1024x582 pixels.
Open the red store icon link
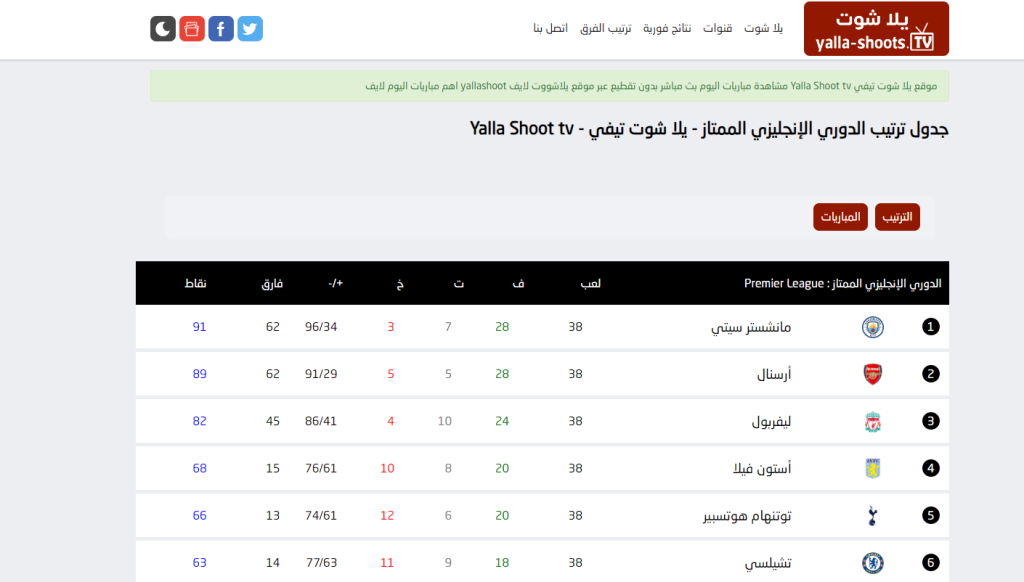pyautogui.click(x=192, y=29)
